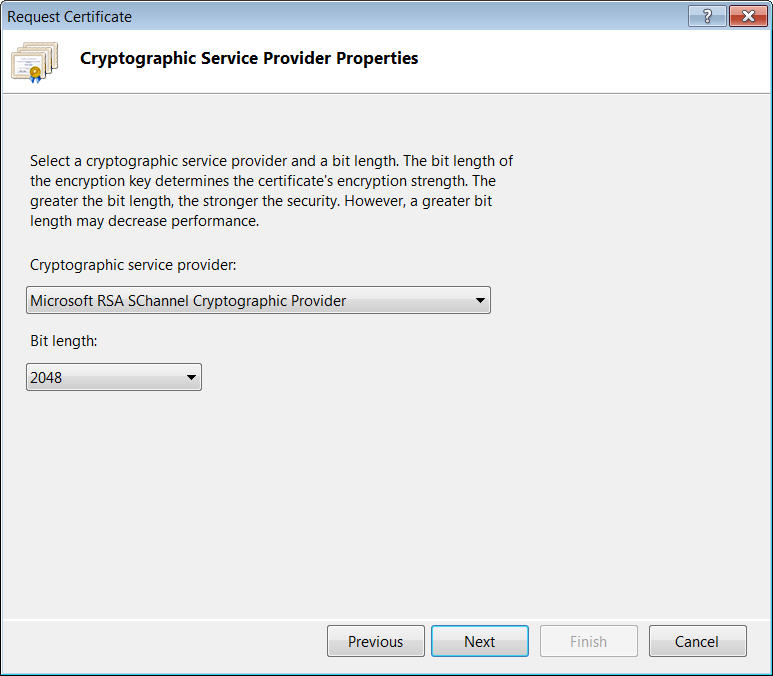Click the Cryptographic Service Provider Properties heading
Screen dimensions: 773x676
pyautogui.click(x=249, y=58)
